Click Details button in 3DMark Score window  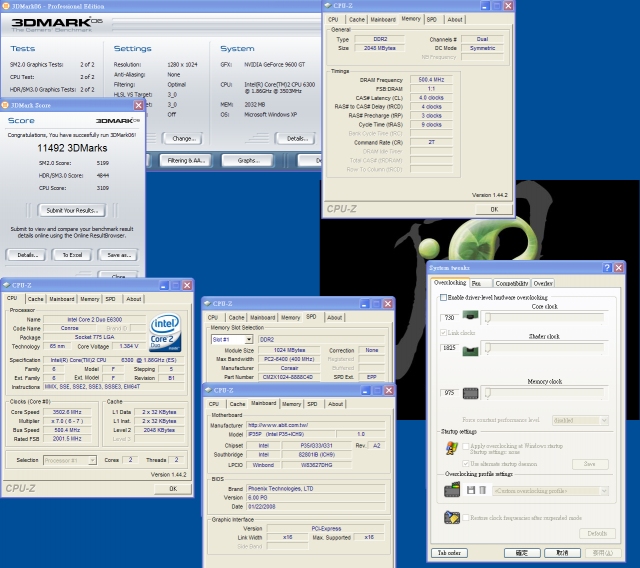point(27,255)
